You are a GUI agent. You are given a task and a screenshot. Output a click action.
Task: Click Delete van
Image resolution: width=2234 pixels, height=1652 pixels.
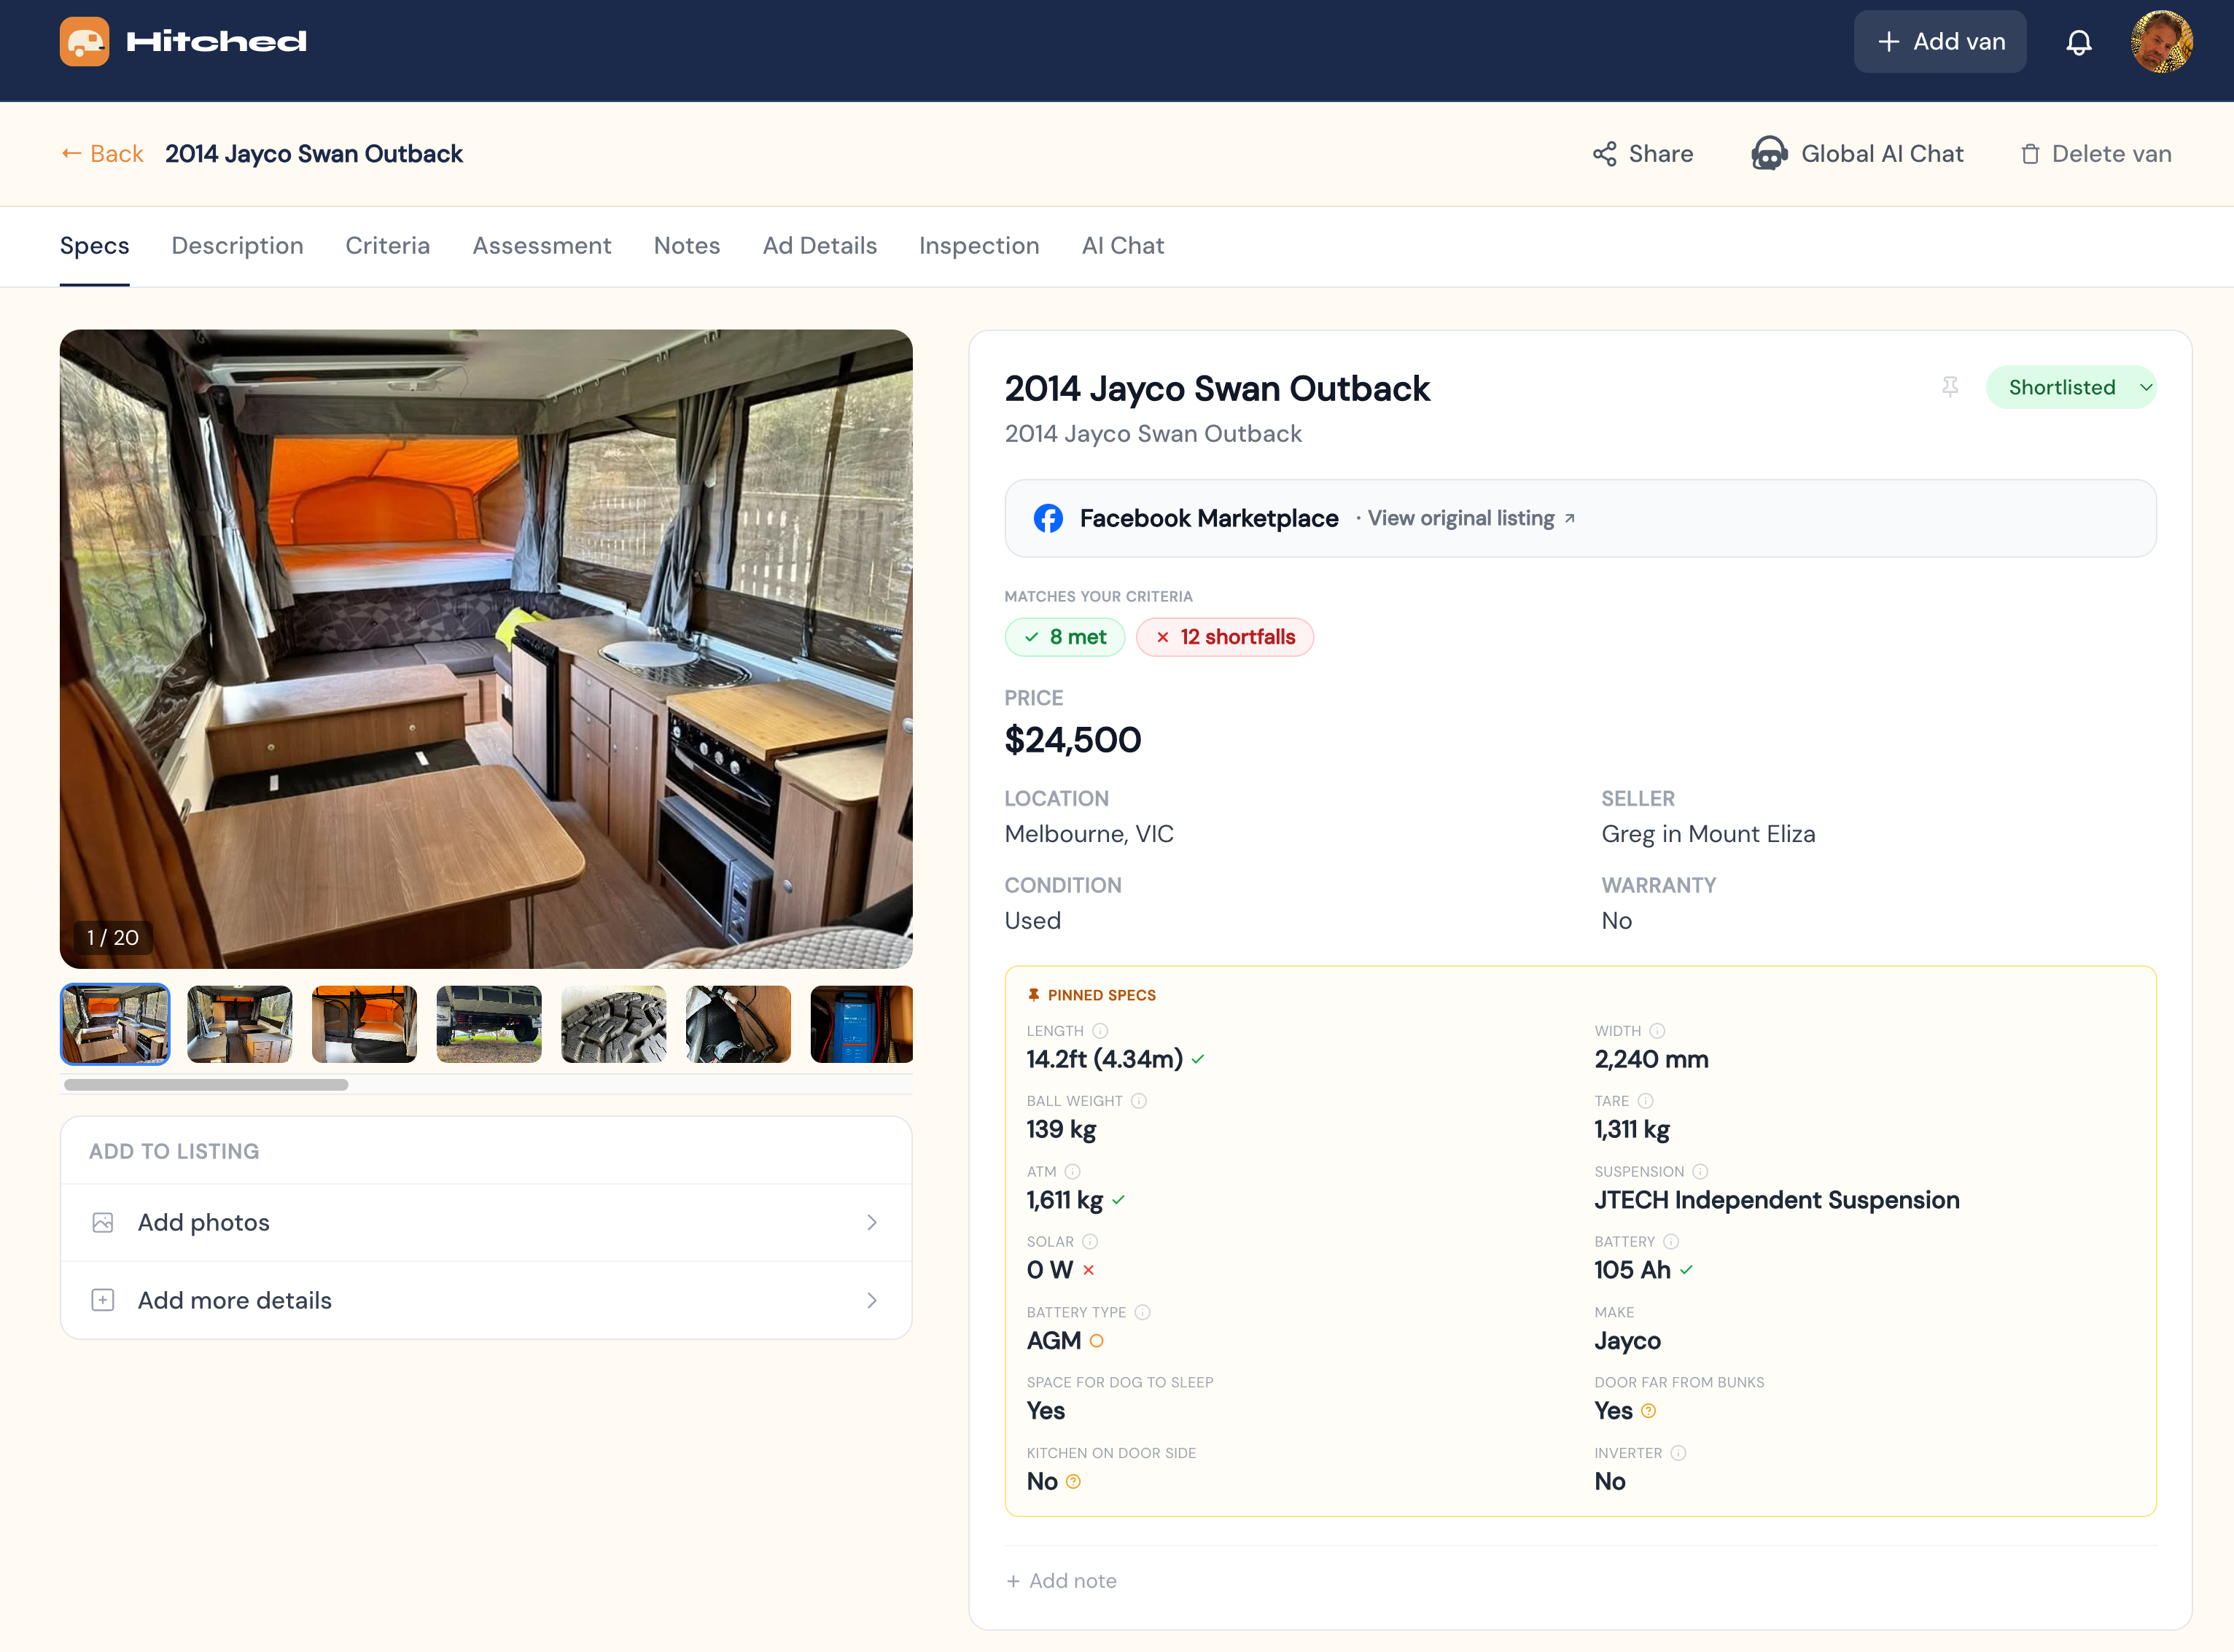(2095, 154)
